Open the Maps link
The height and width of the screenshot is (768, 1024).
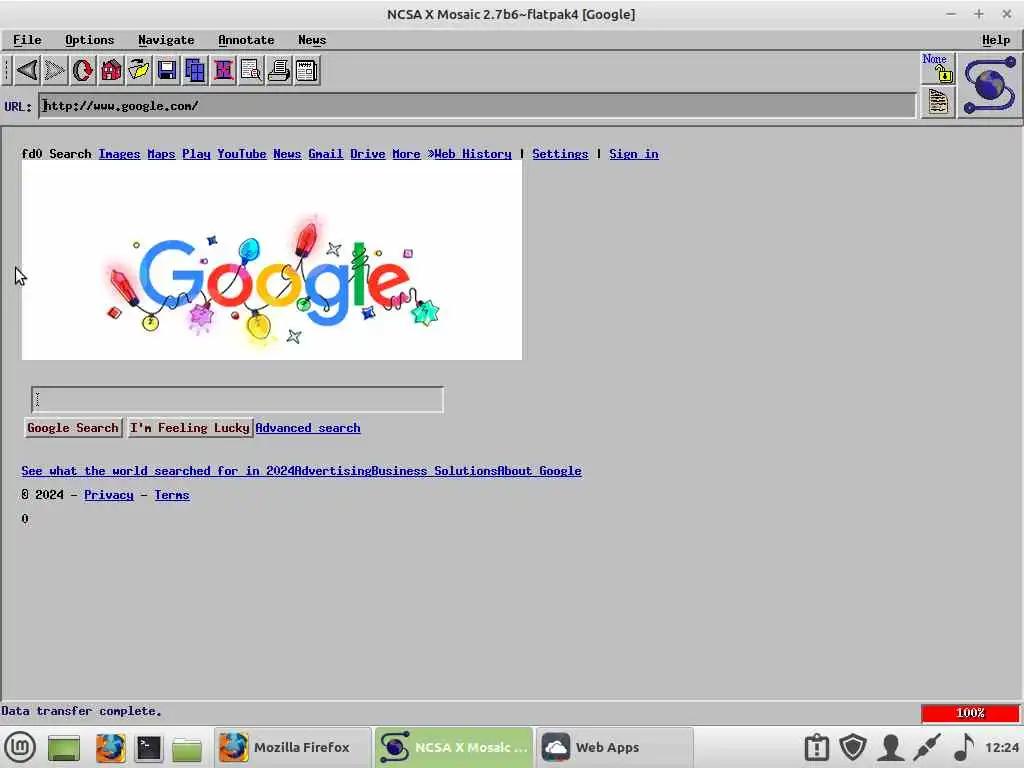[x=161, y=154]
